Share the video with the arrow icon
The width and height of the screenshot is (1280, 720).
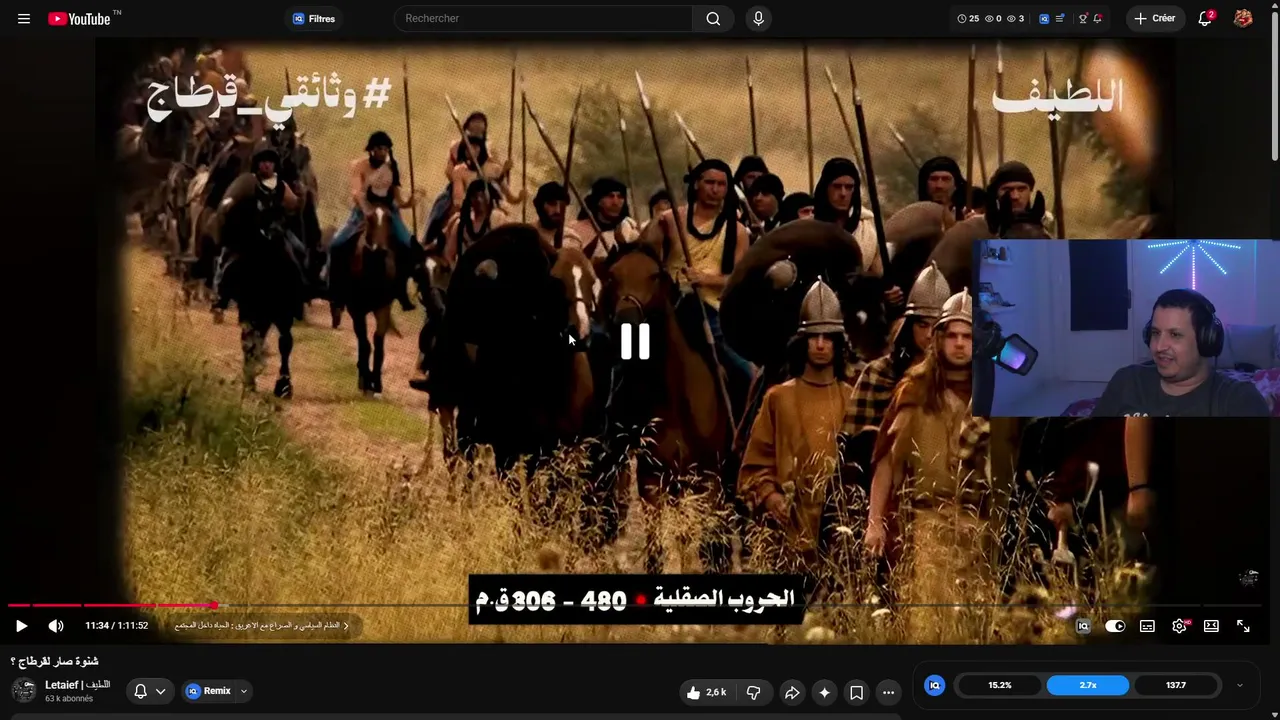coord(792,692)
